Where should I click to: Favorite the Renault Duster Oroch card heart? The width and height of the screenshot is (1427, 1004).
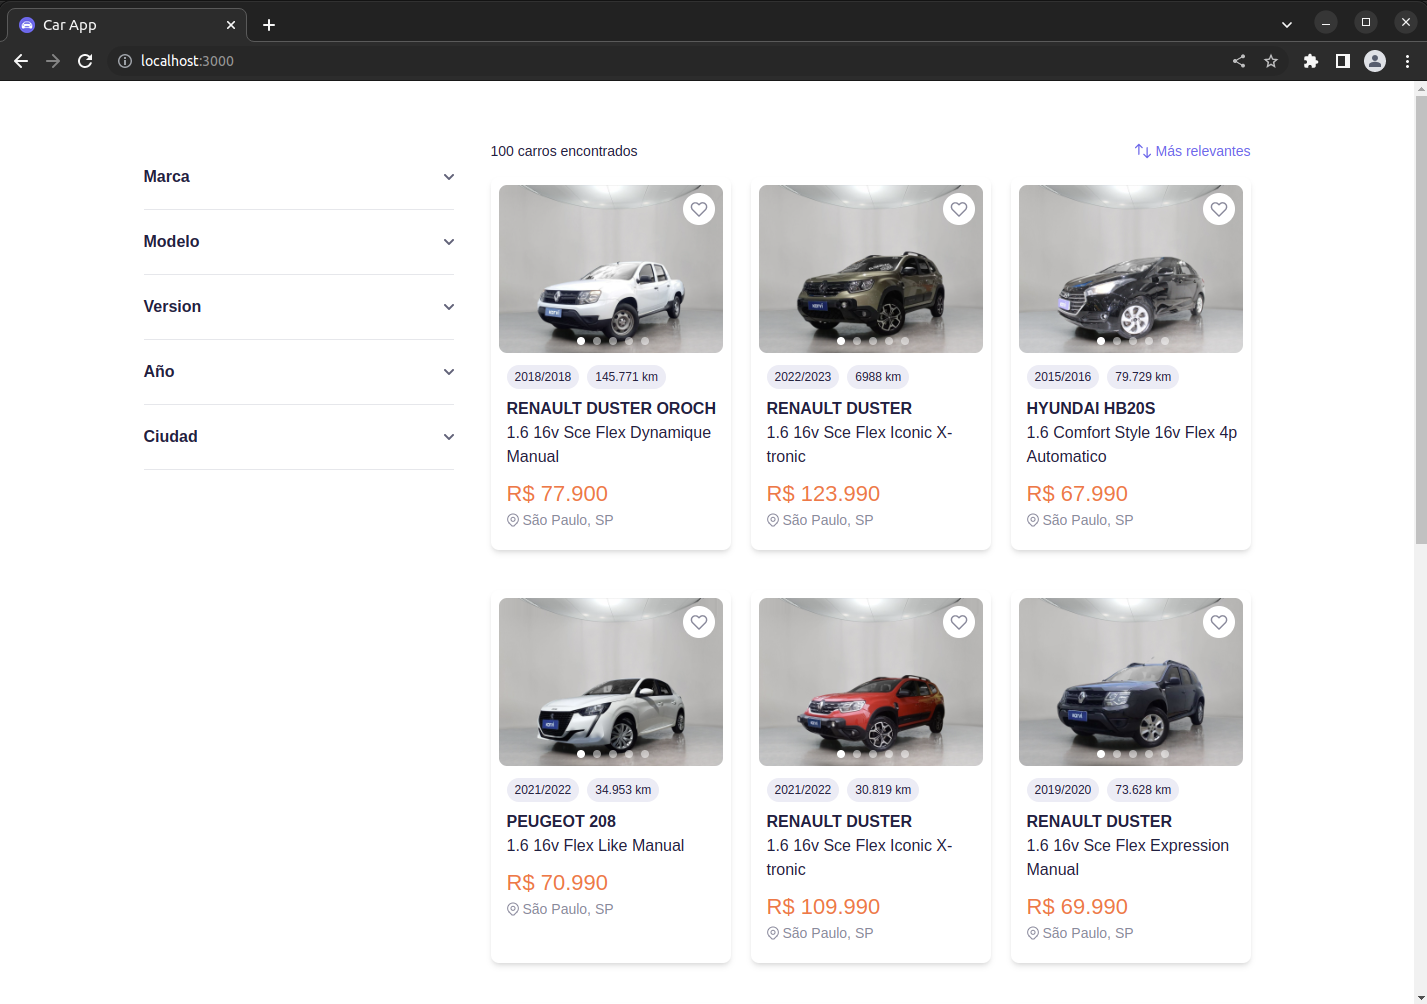pos(699,209)
